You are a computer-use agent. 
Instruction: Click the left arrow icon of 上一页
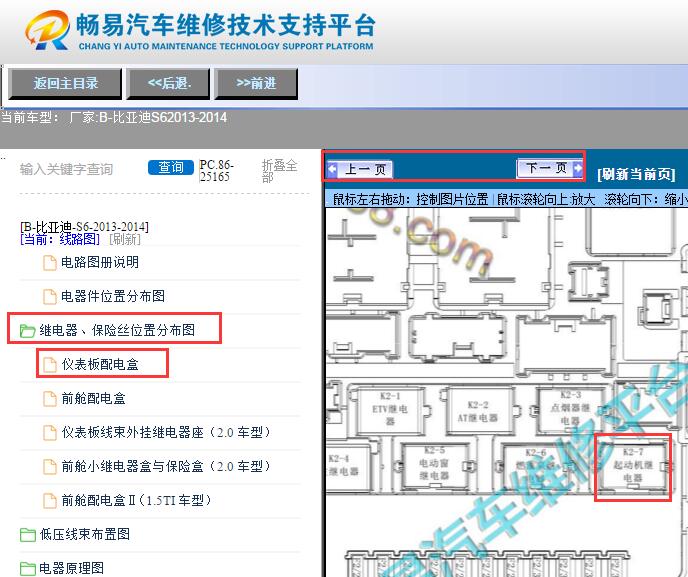(333, 169)
